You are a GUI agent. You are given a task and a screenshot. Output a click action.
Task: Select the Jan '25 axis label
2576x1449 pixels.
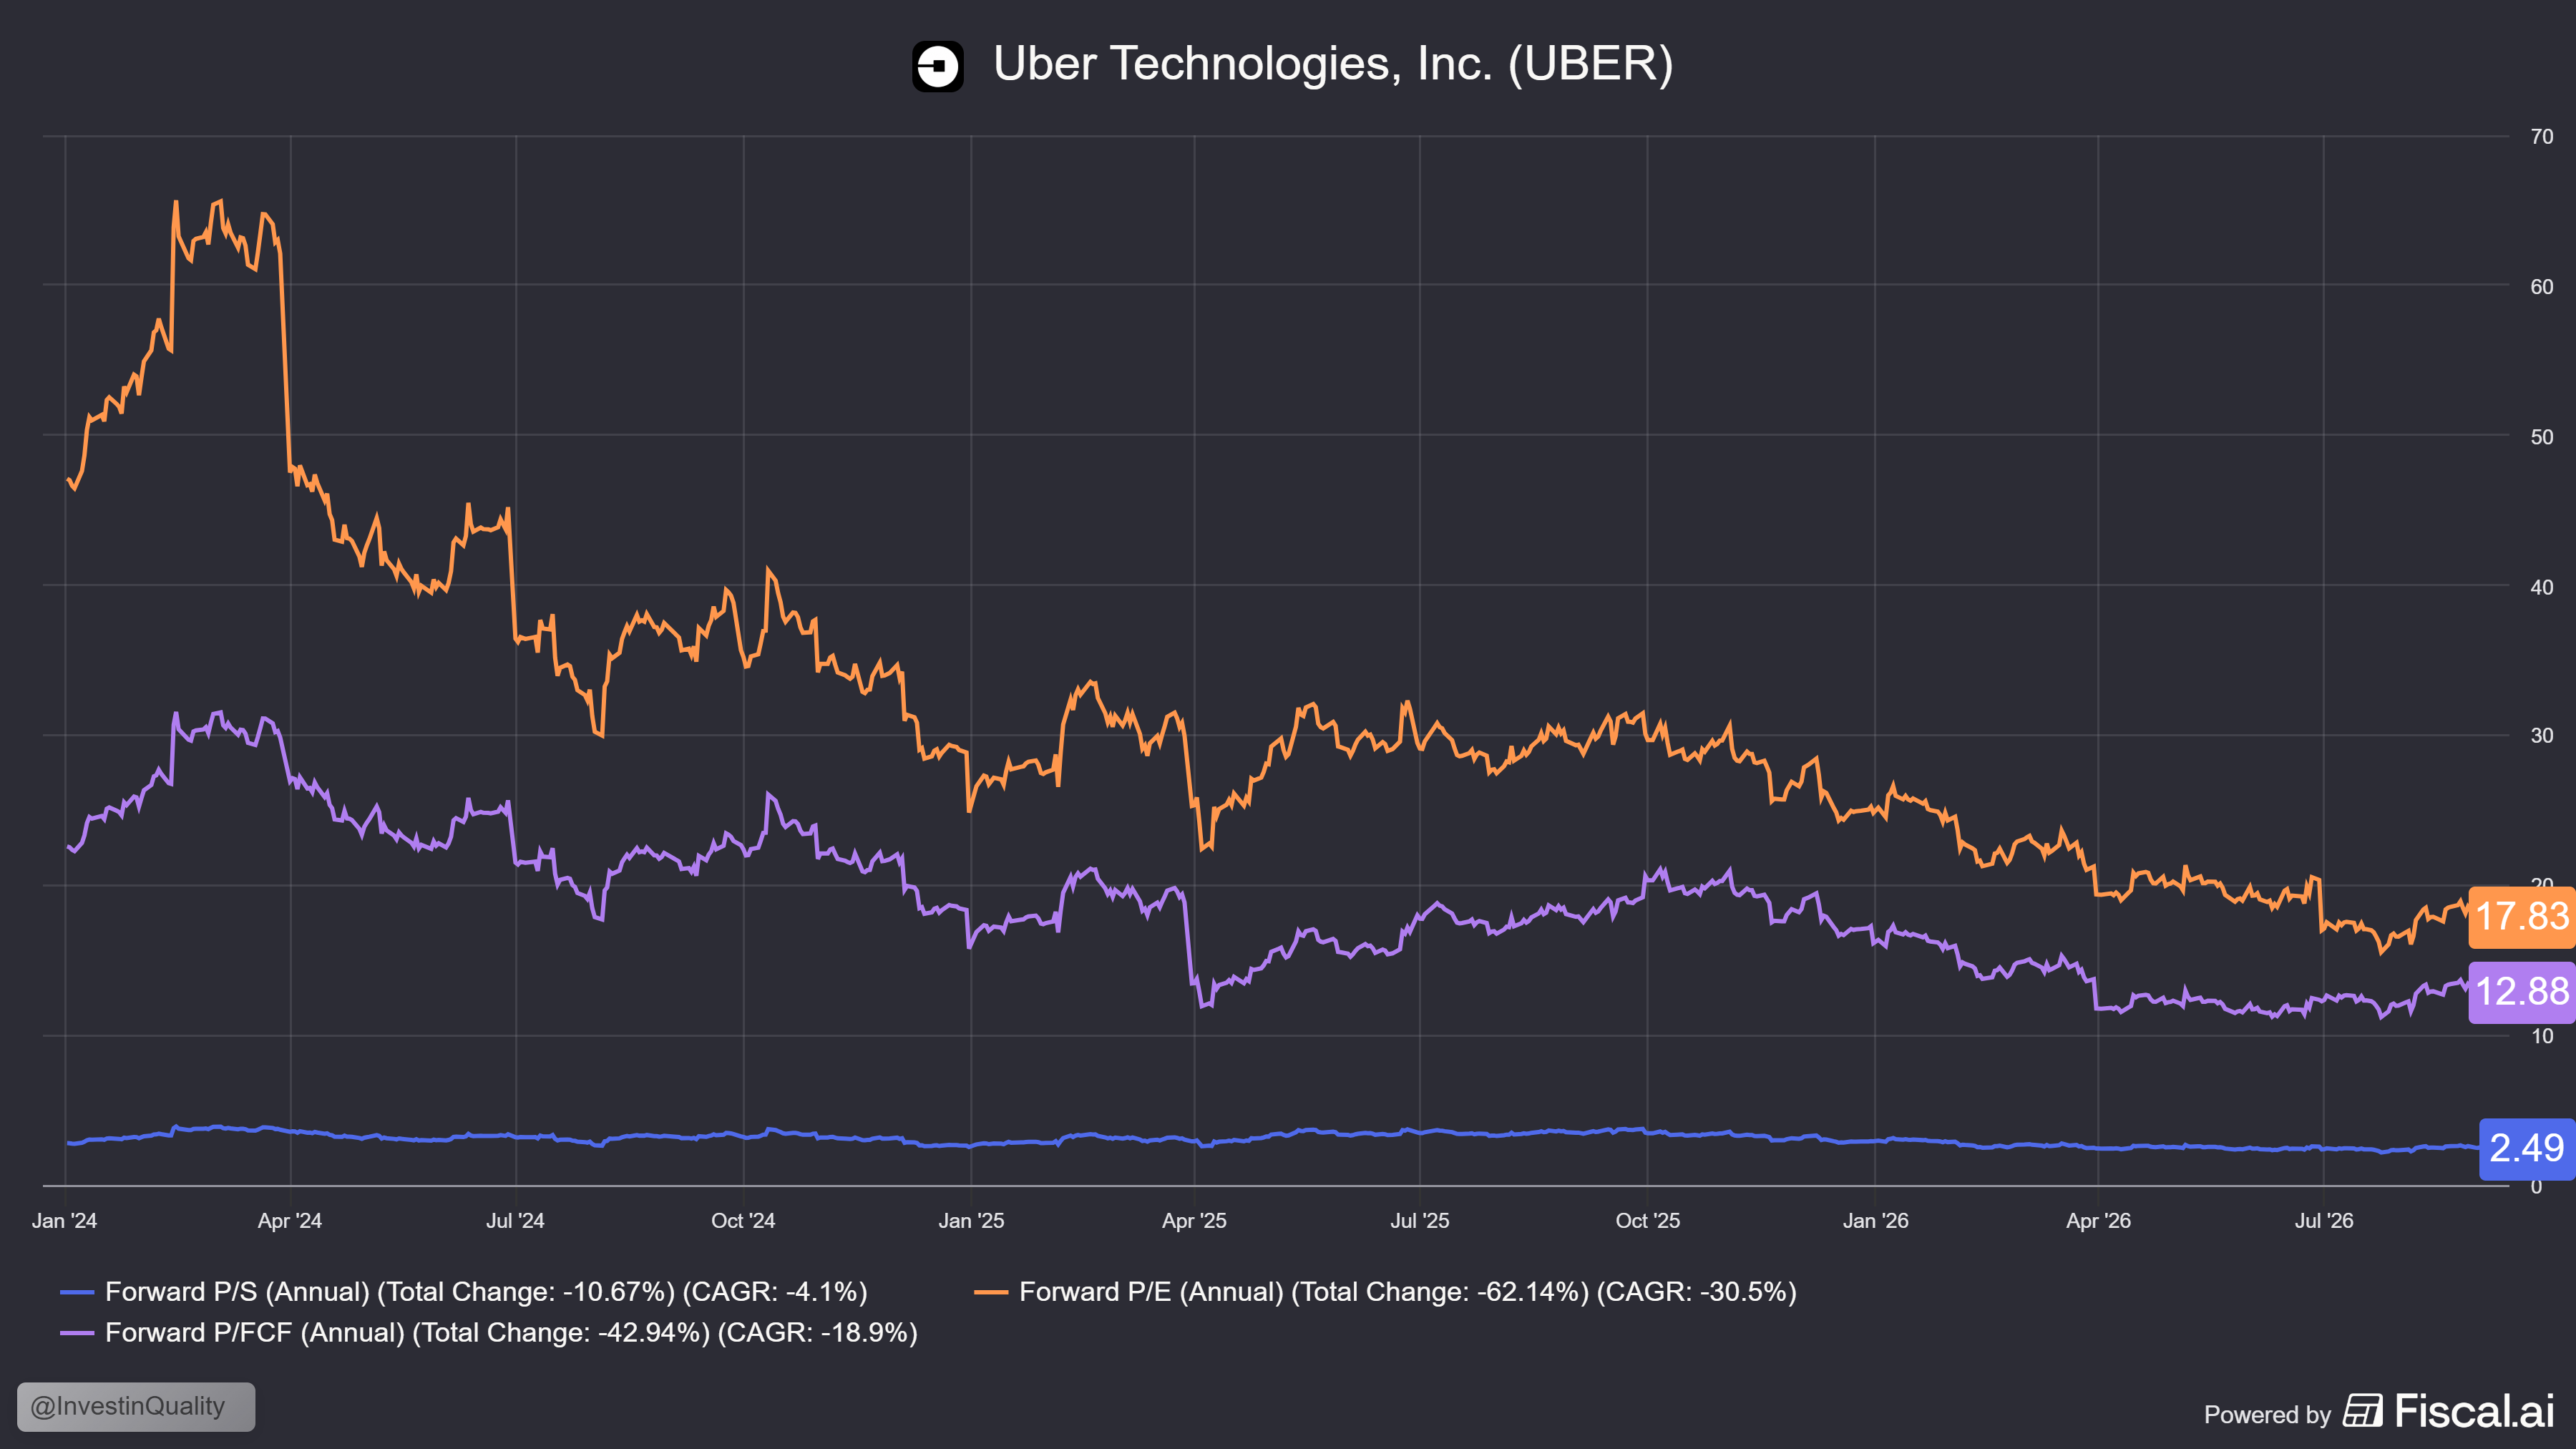pos(971,1221)
